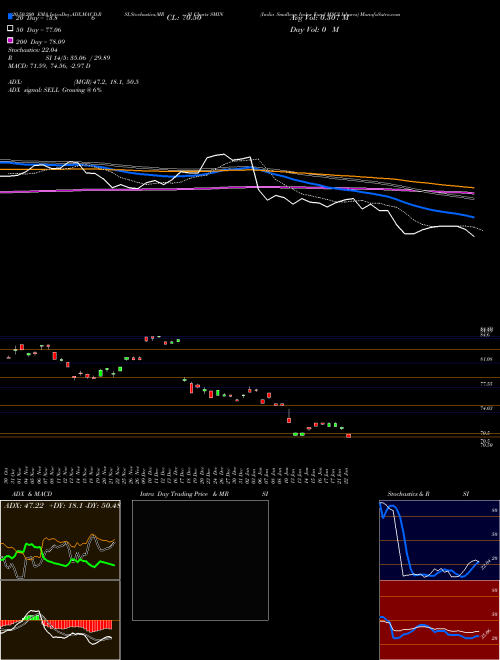
Task: Click the RSI 14/3 values line
Action: [x=59, y=58]
